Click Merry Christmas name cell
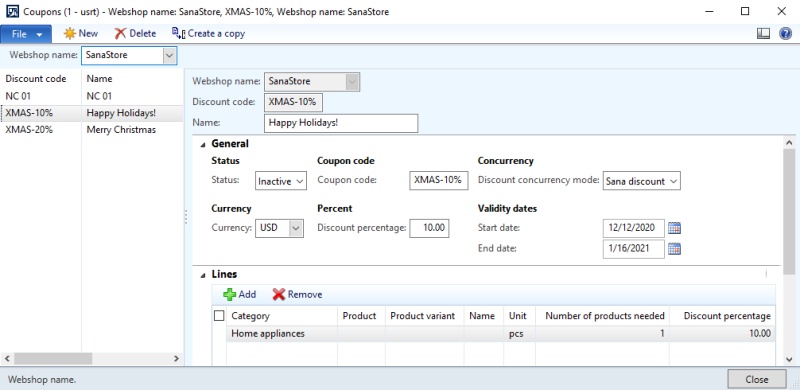The height and width of the screenshot is (390, 800). [121, 130]
